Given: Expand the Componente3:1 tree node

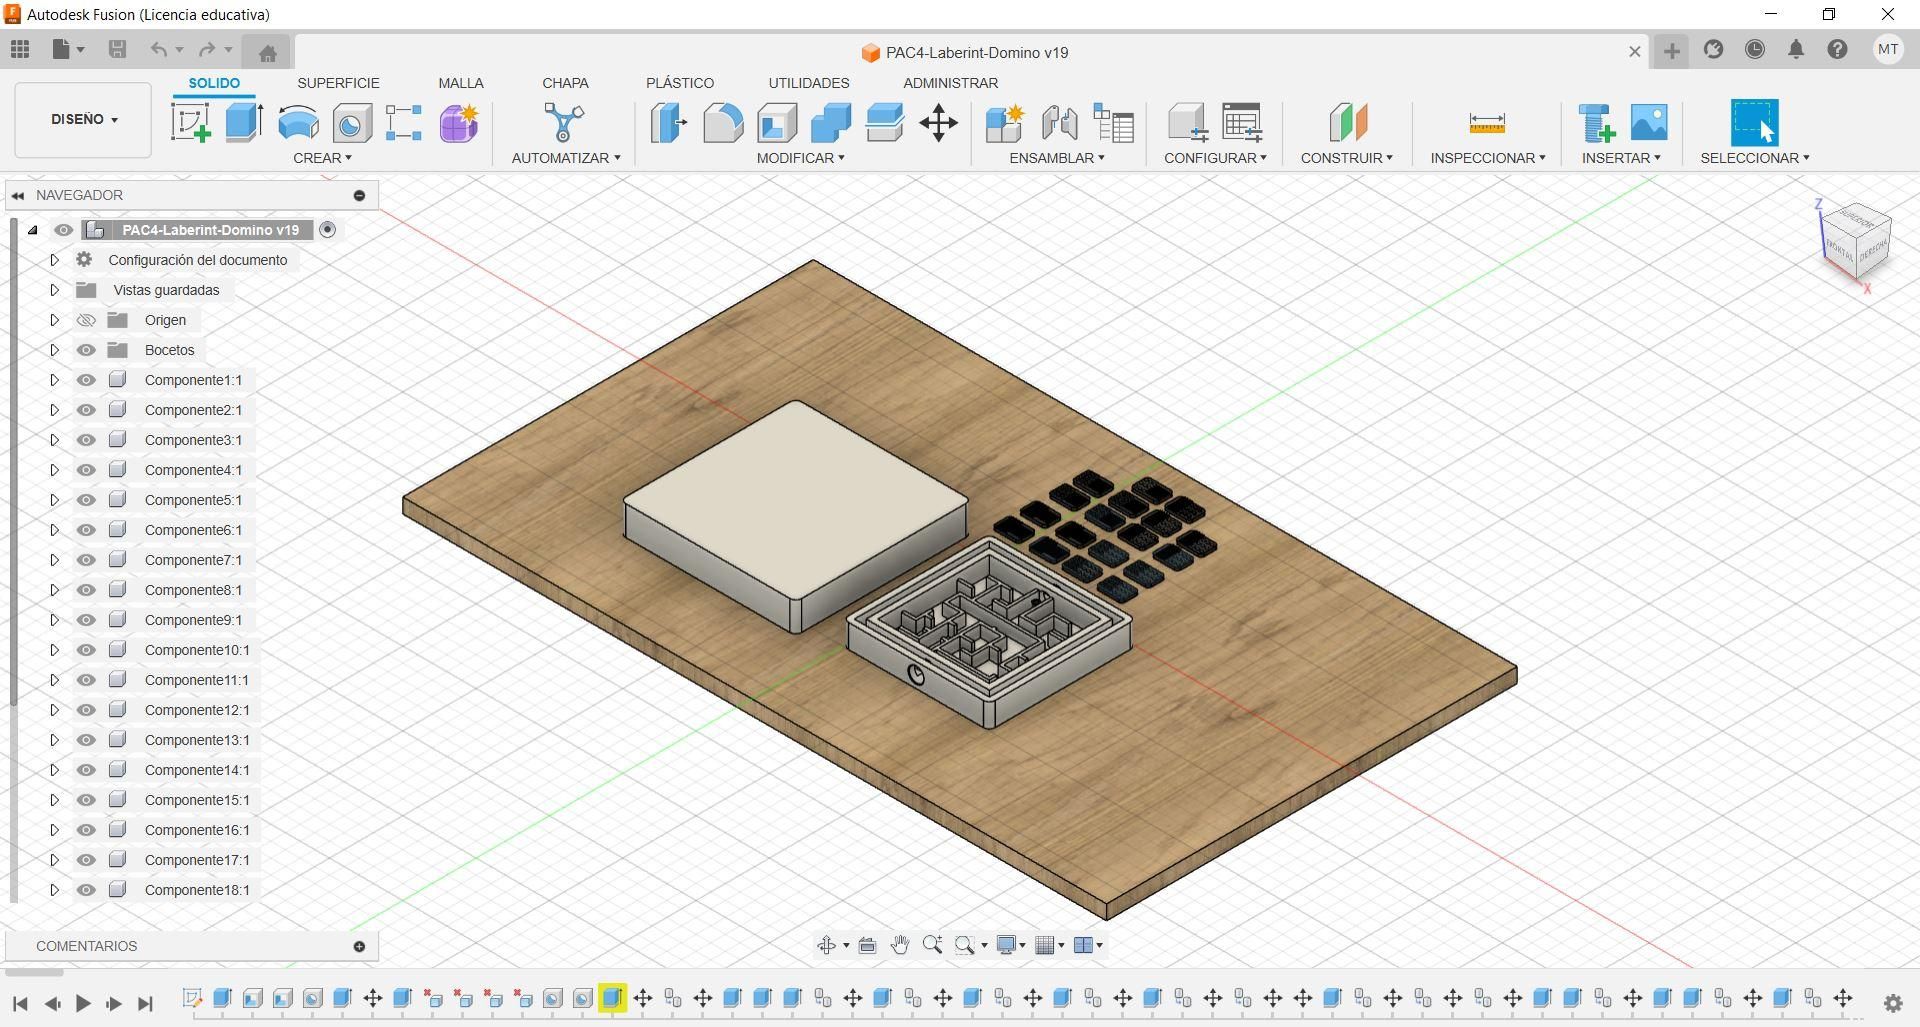Looking at the screenshot, I should coord(54,440).
